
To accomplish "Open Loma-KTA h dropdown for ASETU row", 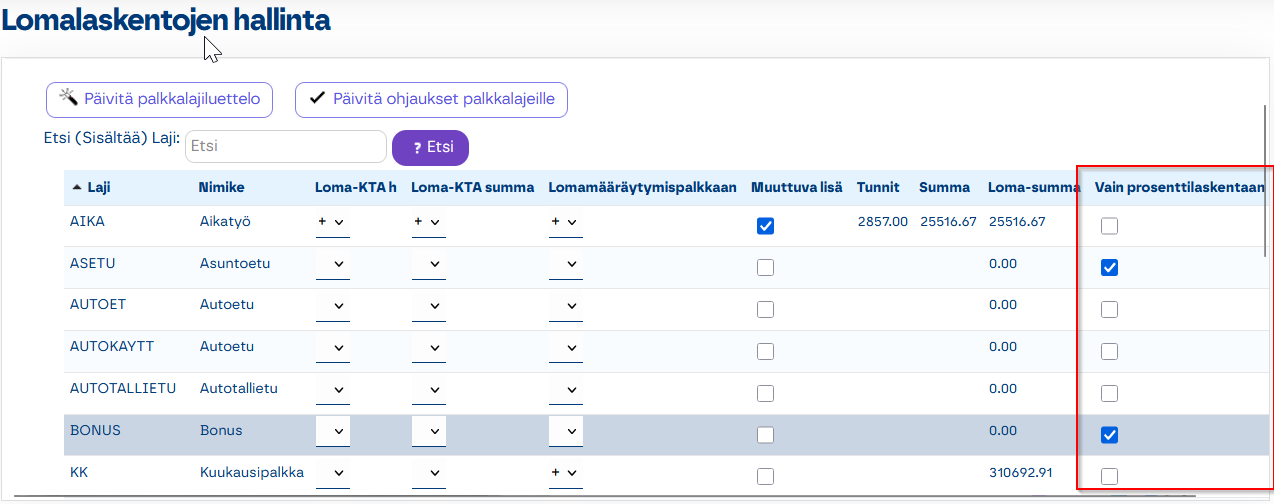I will click(x=332, y=264).
